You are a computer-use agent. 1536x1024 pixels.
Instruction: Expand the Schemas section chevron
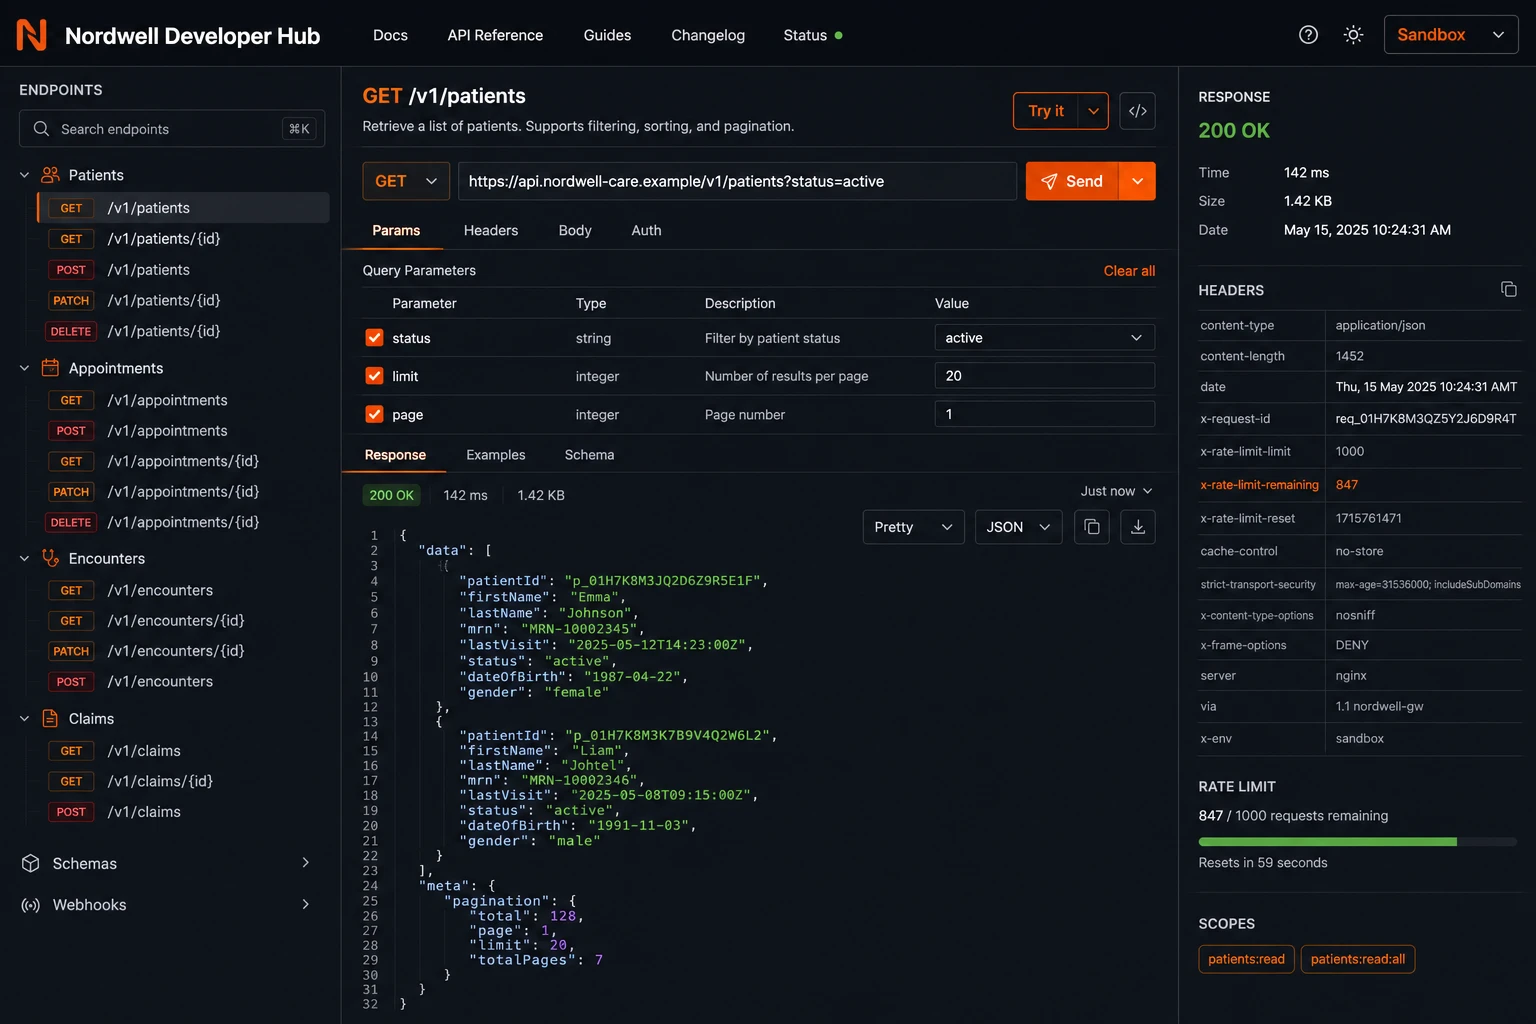pos(306,863)
